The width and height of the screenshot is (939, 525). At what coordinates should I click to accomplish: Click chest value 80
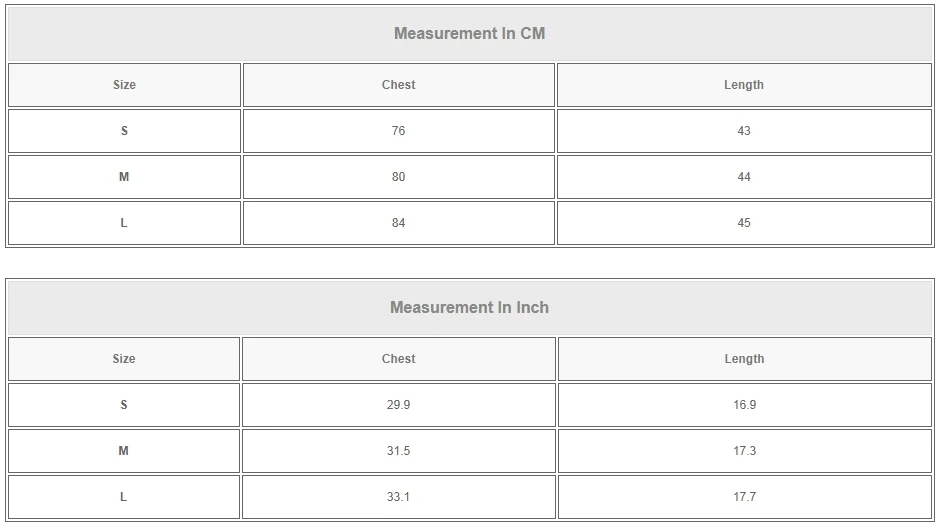[398, 177]
